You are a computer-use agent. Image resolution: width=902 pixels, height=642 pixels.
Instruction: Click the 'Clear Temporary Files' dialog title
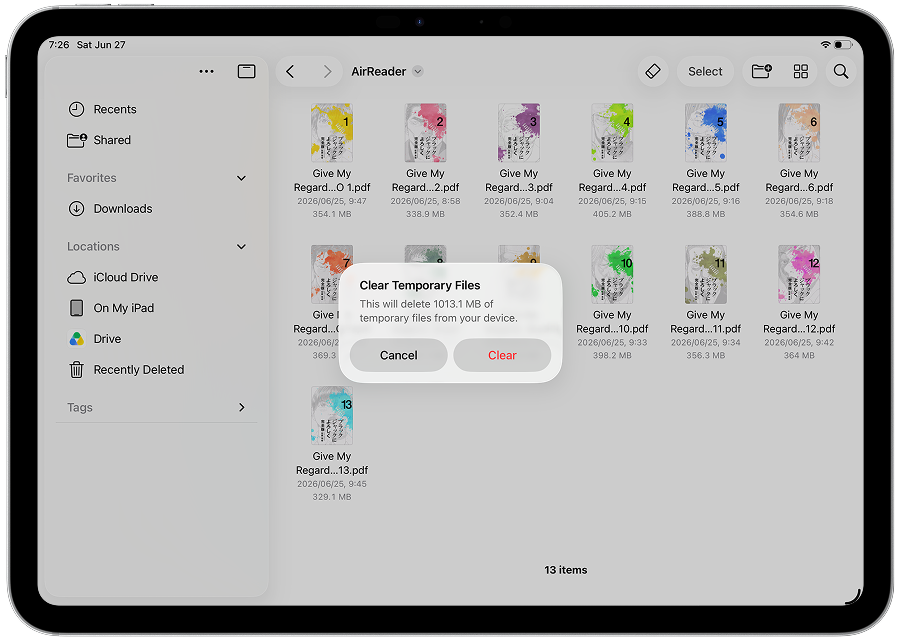(x=420, y=285)
